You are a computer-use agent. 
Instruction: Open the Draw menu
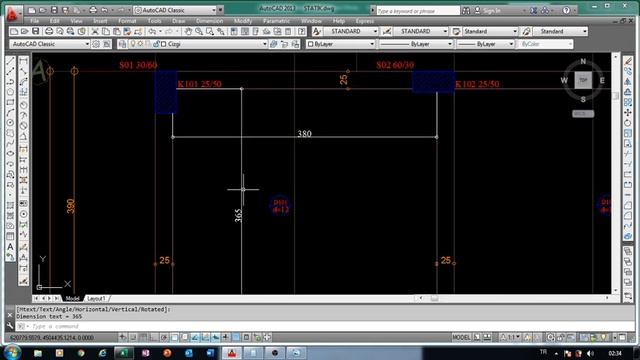pos(178,21)
